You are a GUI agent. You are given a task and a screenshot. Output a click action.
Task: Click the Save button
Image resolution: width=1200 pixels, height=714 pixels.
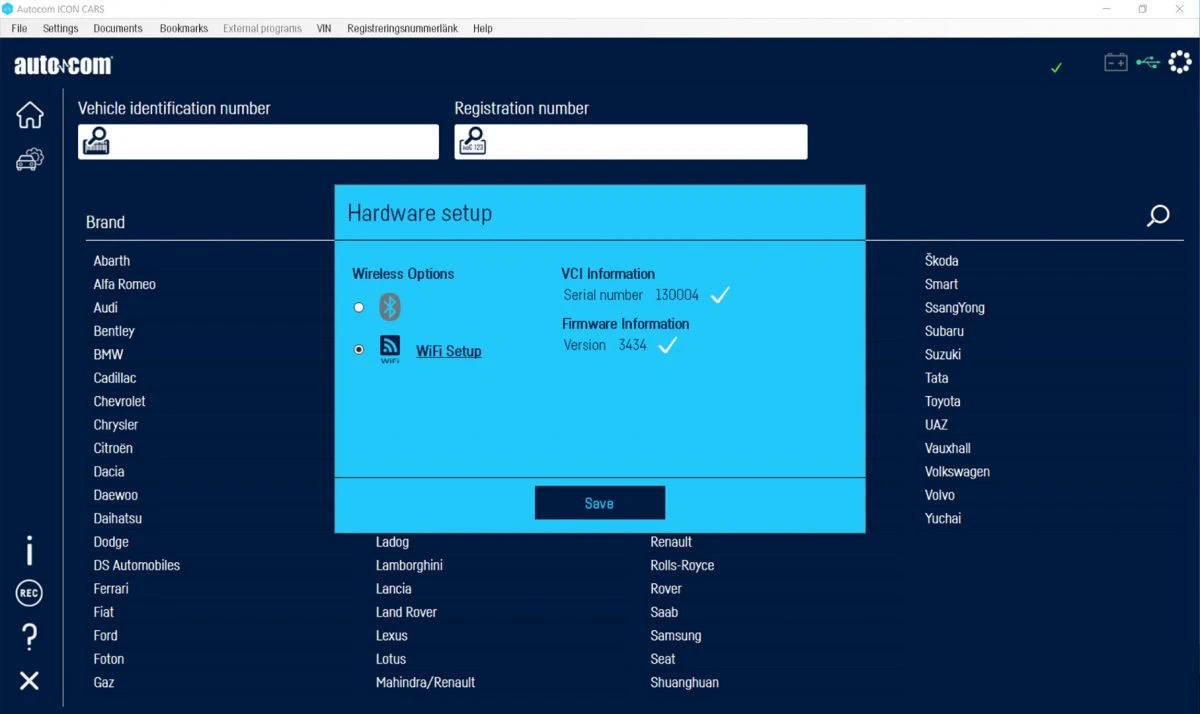pyautogui.click(x=600, y=503)
